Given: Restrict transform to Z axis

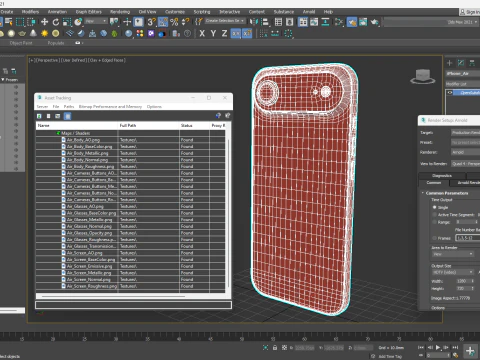Looking at the screenshot, I should 224,33.
